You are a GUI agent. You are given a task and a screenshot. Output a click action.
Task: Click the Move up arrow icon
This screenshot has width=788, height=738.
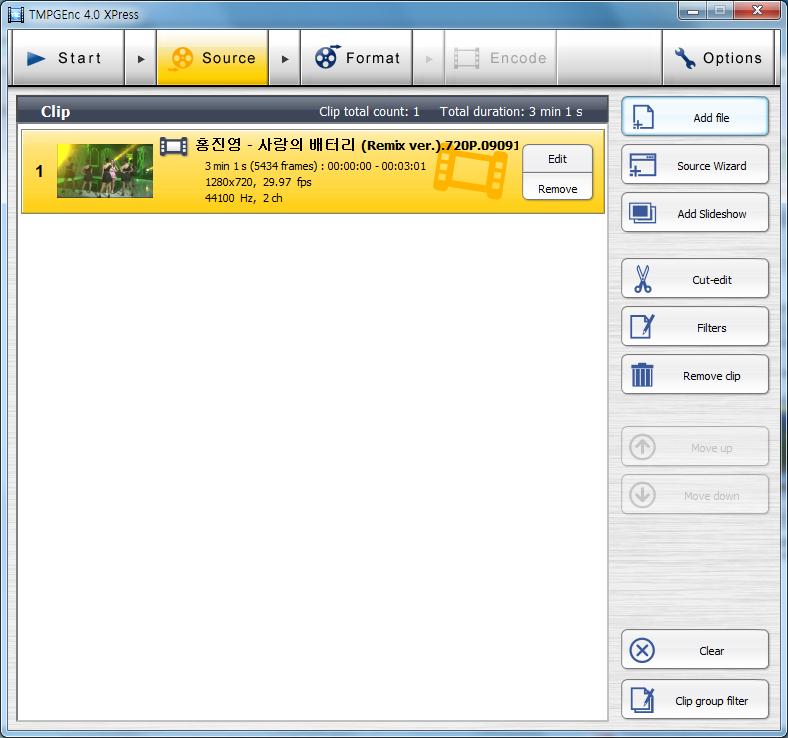pyautogui.click(x=642, y=447)
